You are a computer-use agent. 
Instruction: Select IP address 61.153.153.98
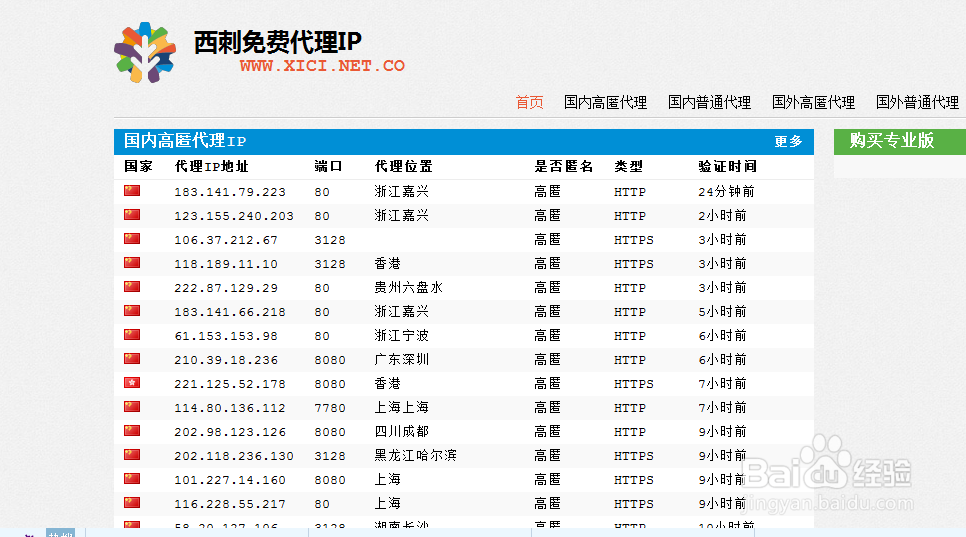(226, 336)
